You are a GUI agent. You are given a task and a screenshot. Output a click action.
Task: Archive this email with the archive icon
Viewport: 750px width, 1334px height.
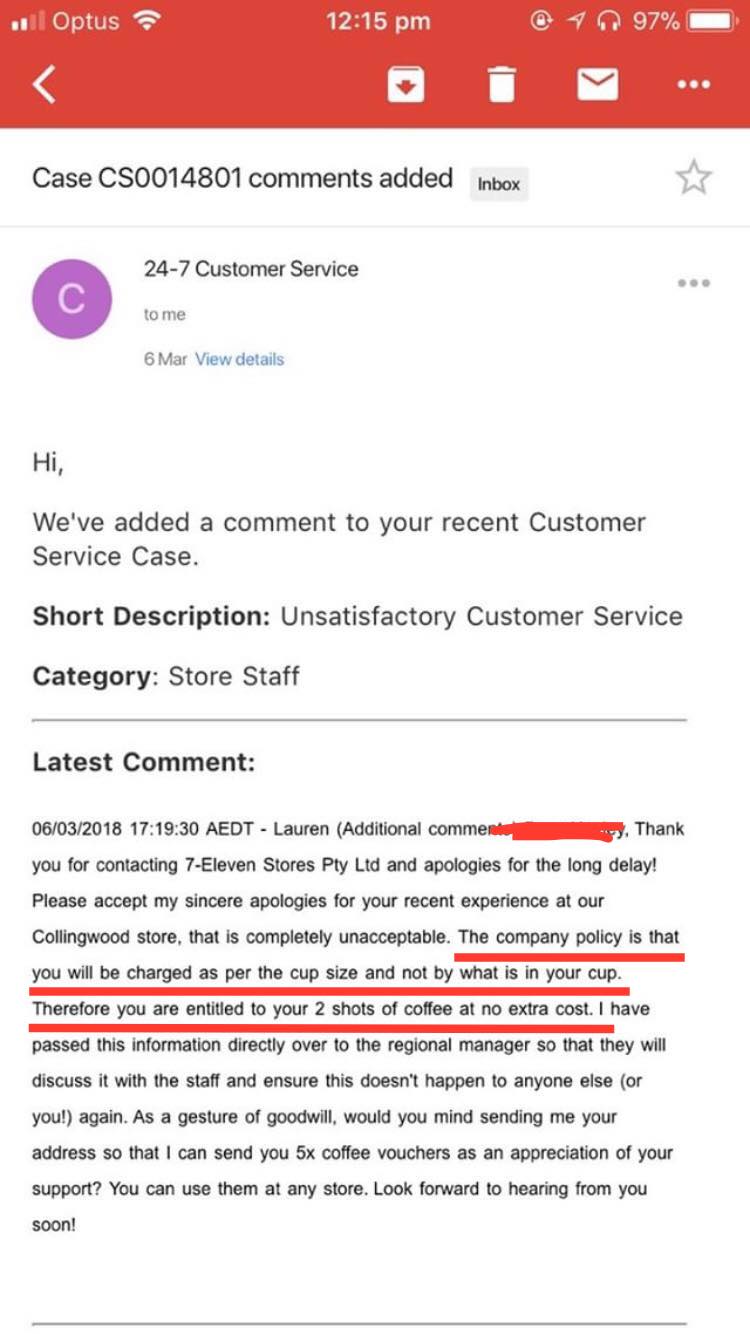point(406,85)
